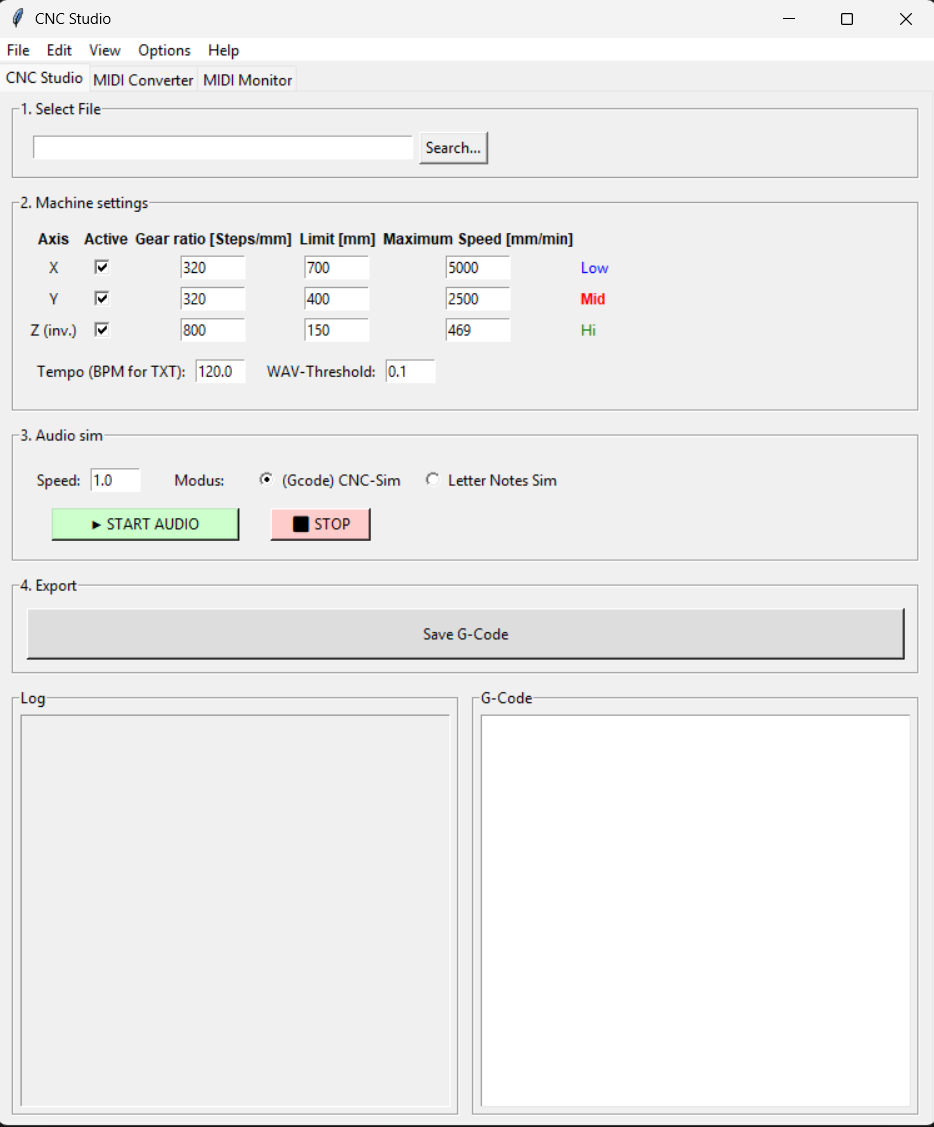Open the Edit menu
The width and height of the screenshot is (934, 1127).
point(59,50)
